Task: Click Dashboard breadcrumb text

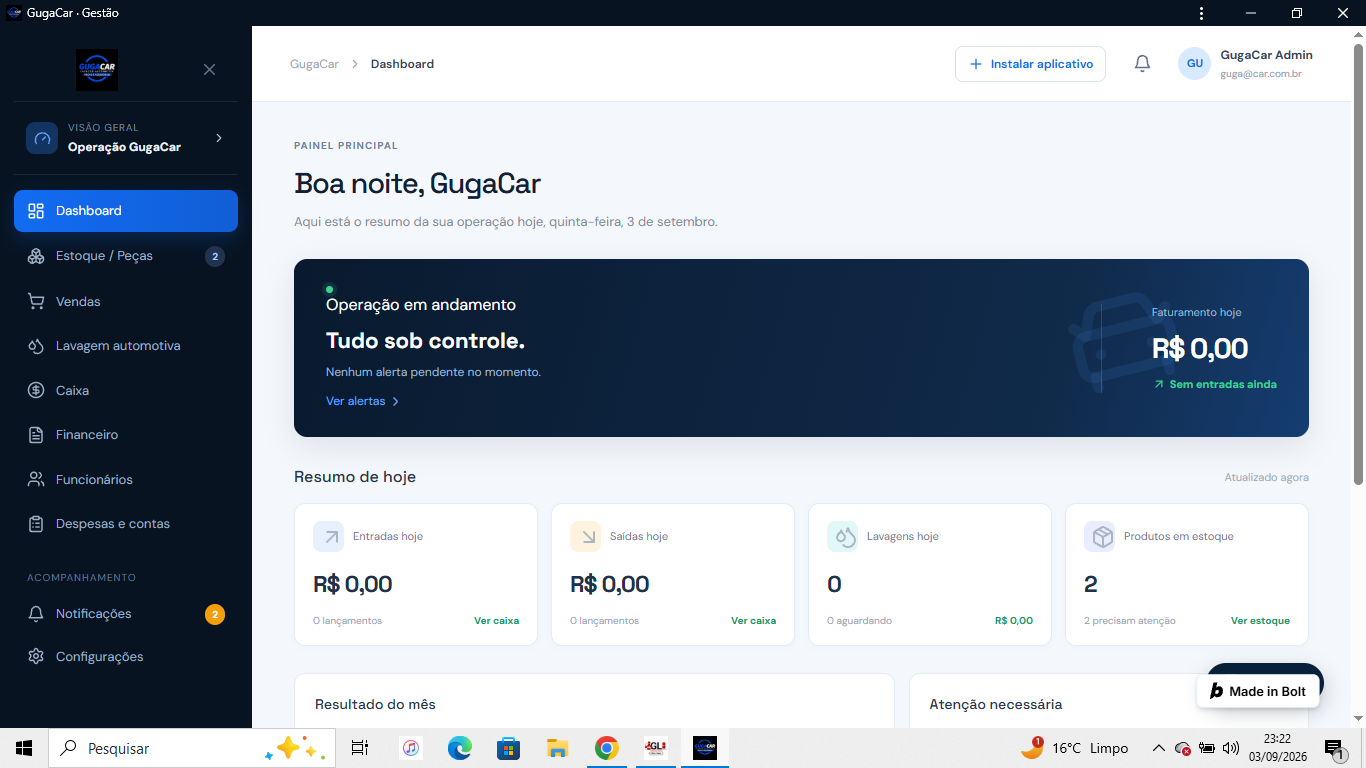Action: [402, 64]
